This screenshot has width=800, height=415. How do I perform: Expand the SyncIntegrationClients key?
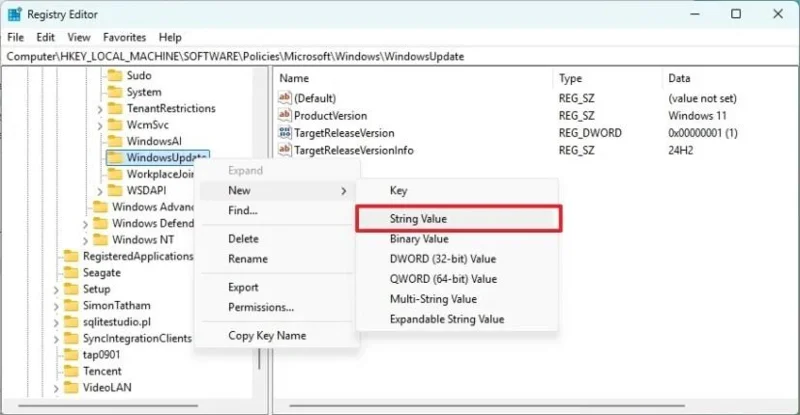(56, 339)
